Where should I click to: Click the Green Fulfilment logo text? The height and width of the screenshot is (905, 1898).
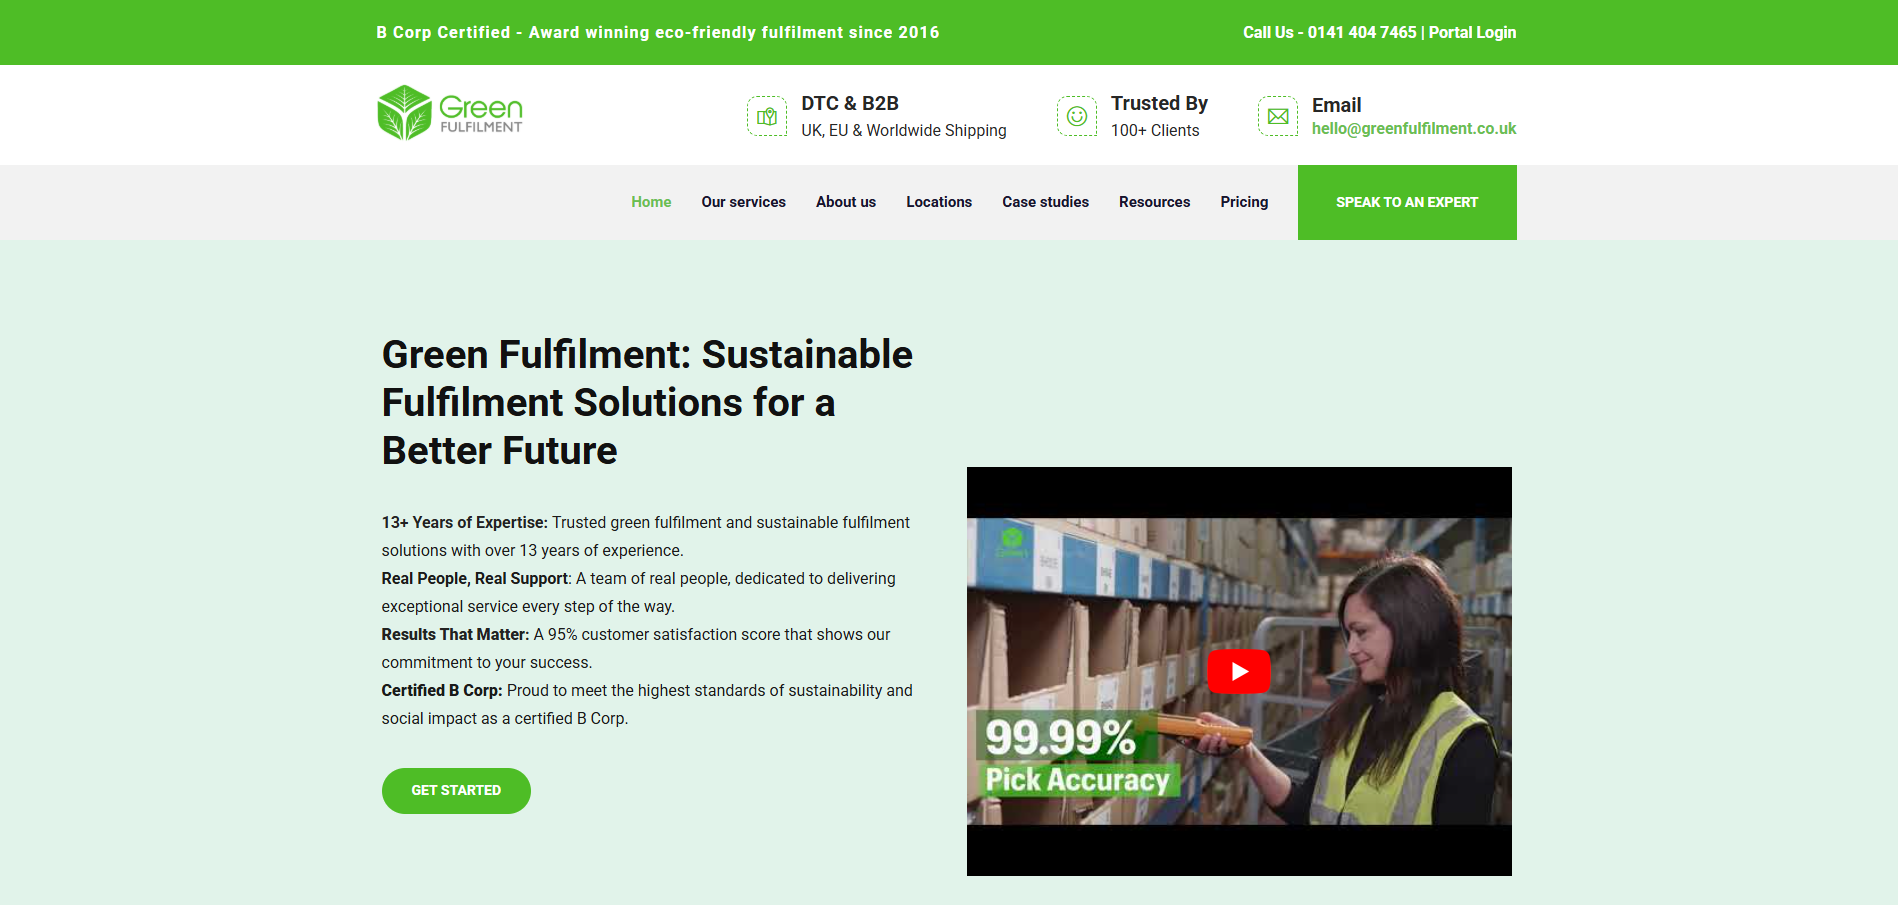[481, 113]
